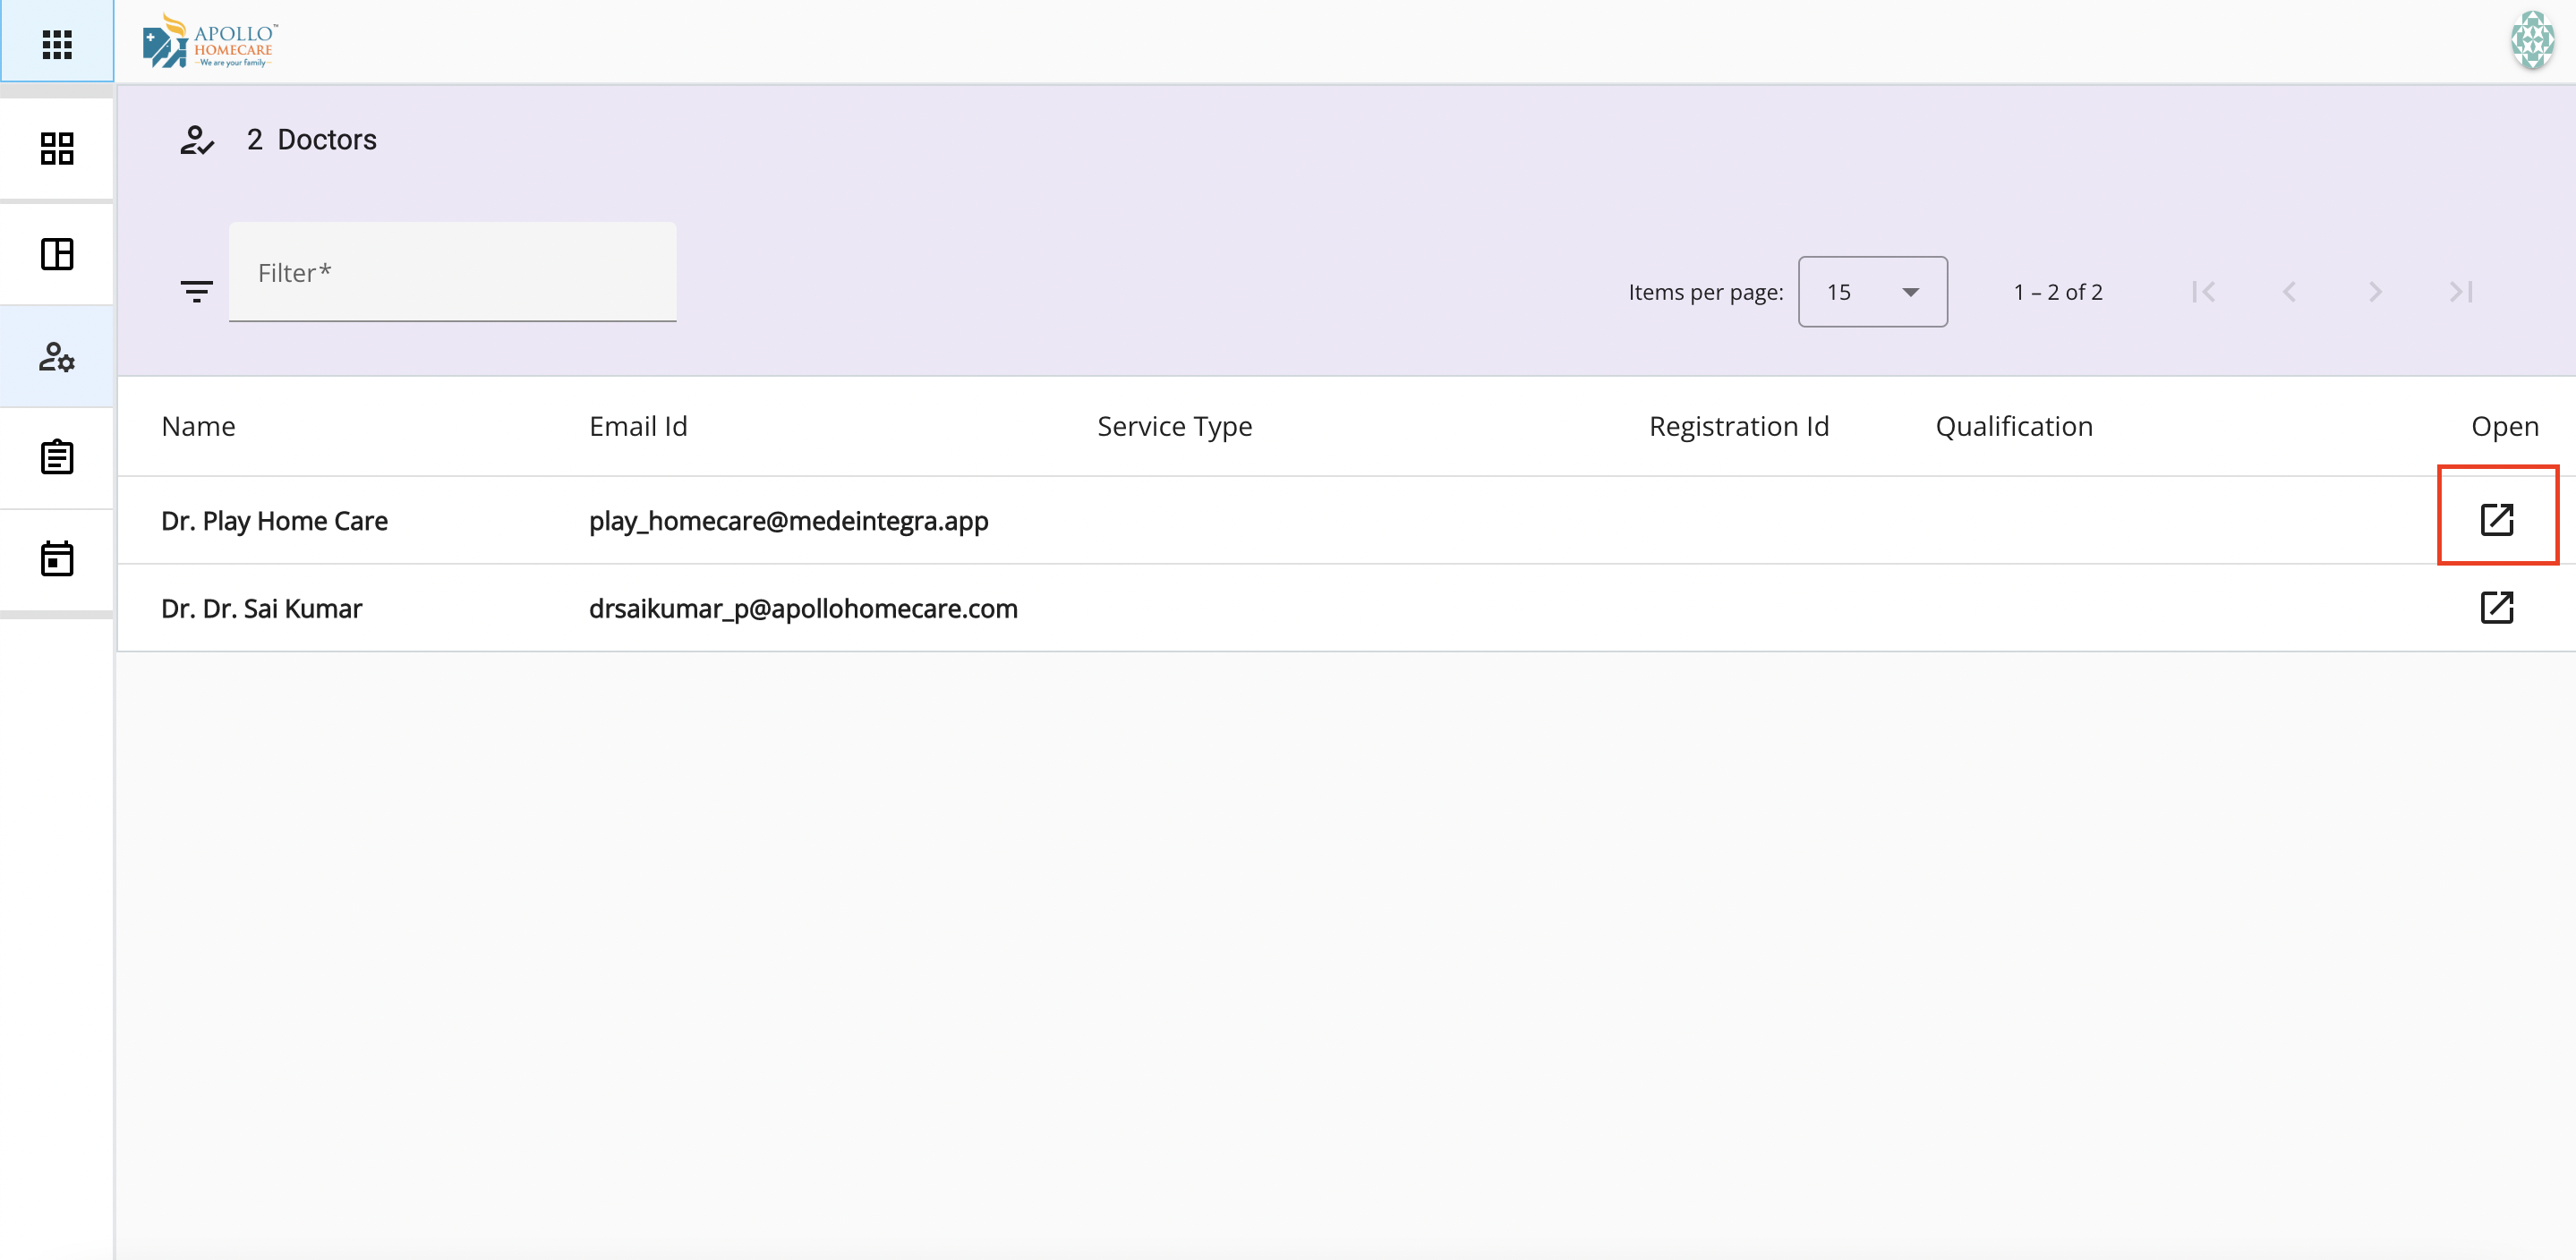Click the Email Id column header
The image size is (2576, 1260).
(638, 427)
